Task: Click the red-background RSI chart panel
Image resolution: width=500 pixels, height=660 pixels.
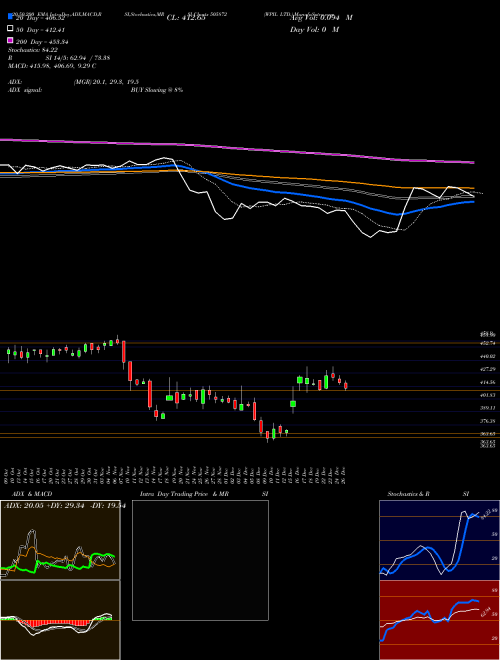Action: tap(439, 620)
